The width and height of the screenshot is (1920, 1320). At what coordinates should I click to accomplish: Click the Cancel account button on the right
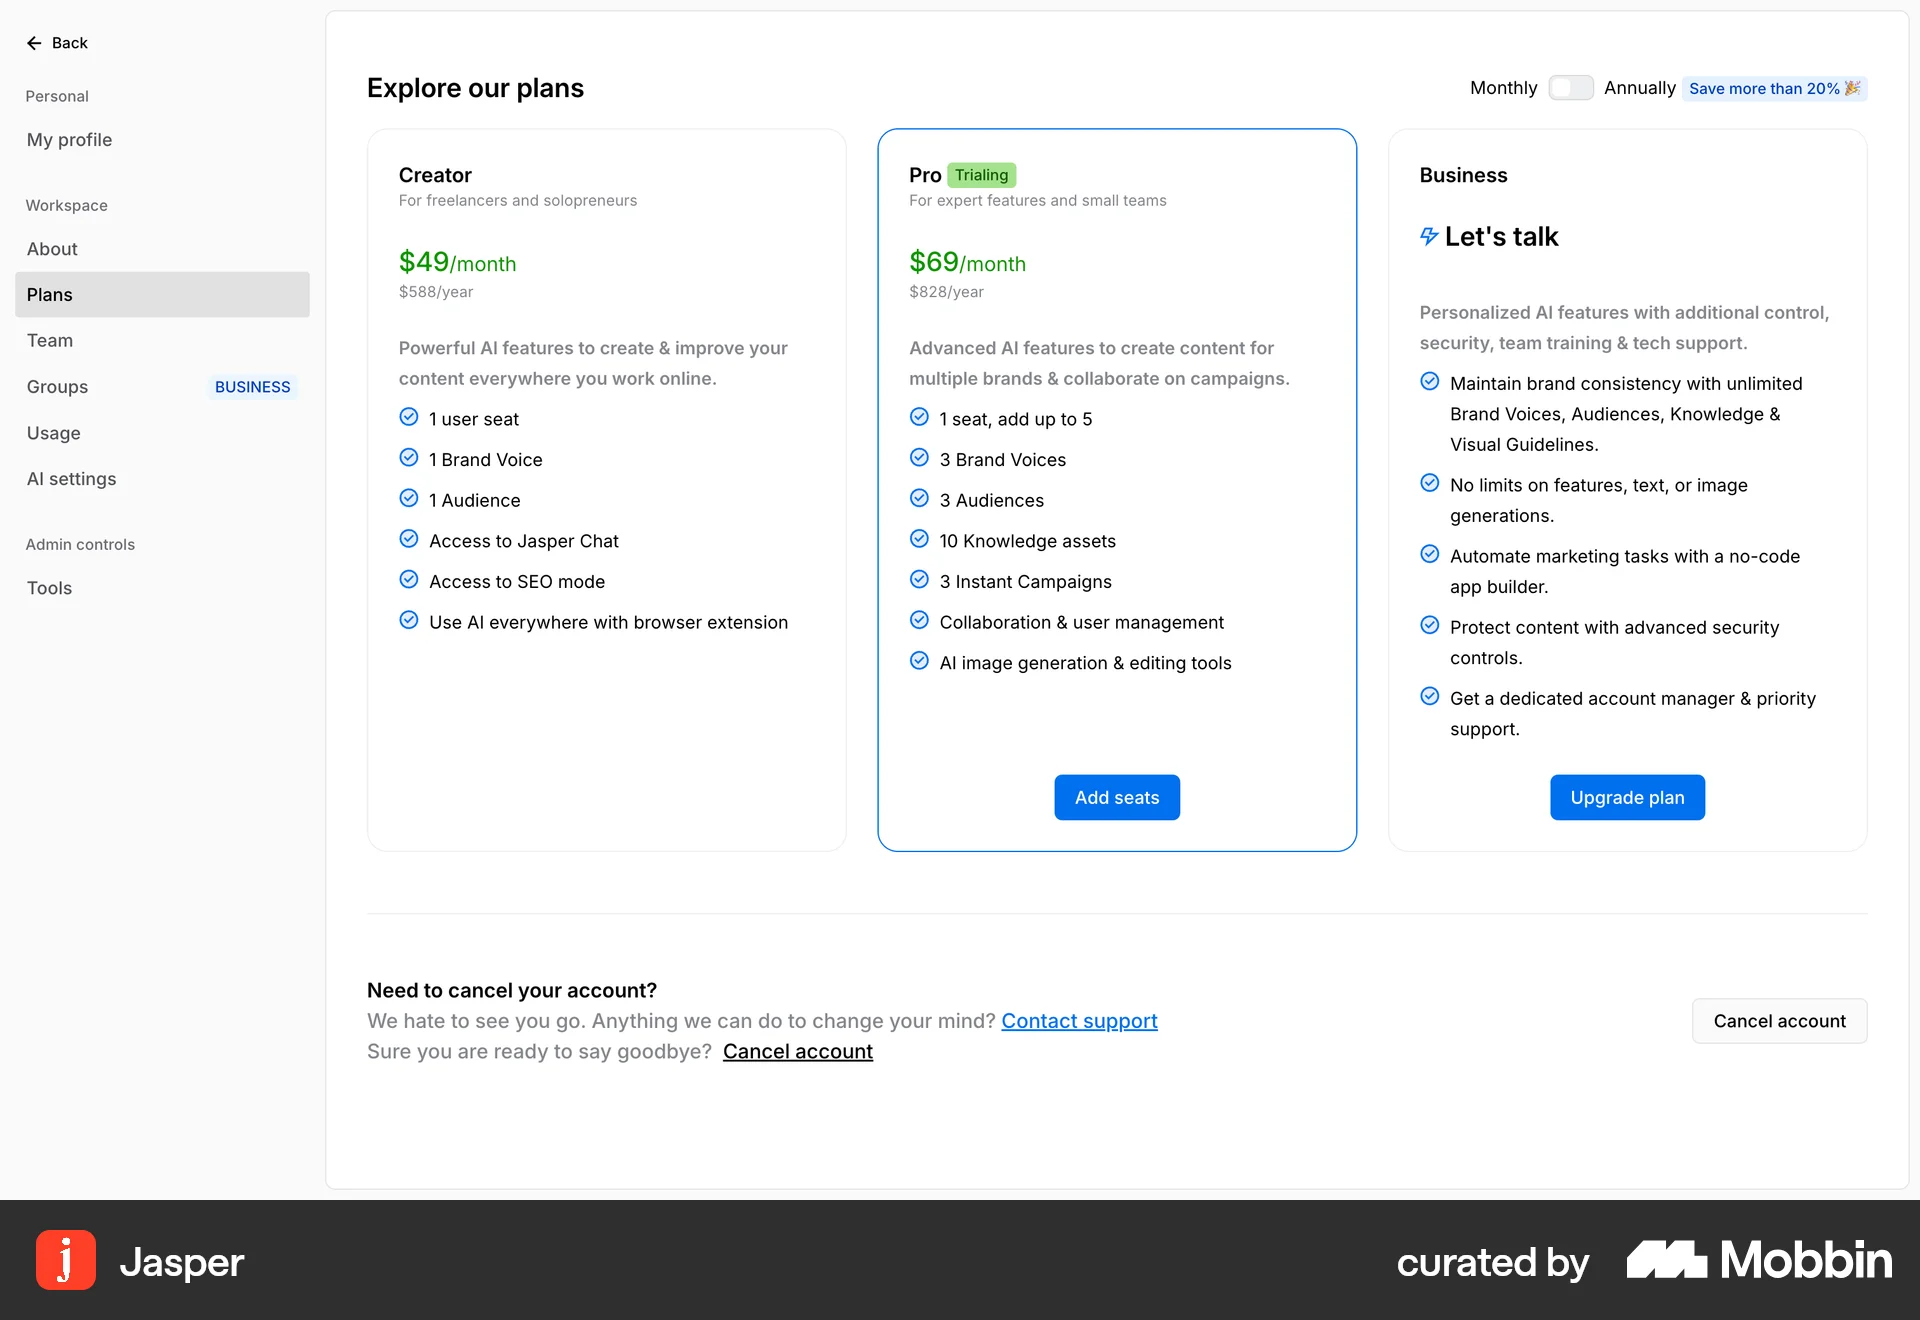coord(1779,1021)
